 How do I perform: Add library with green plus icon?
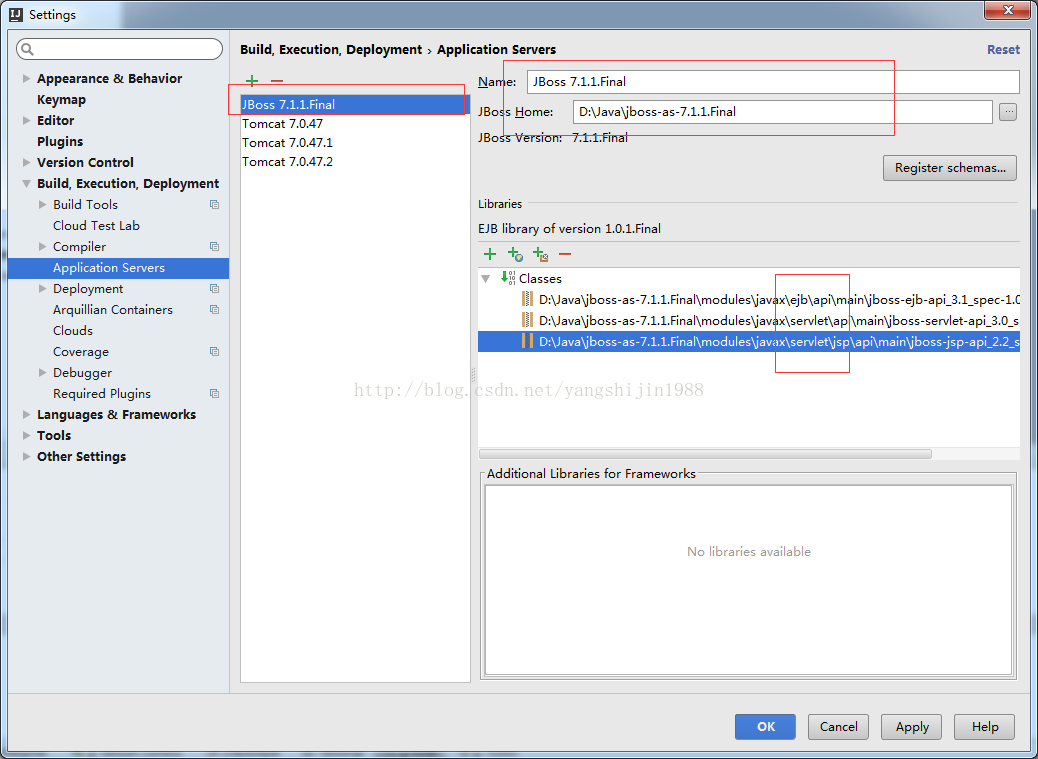click(490, 254)
